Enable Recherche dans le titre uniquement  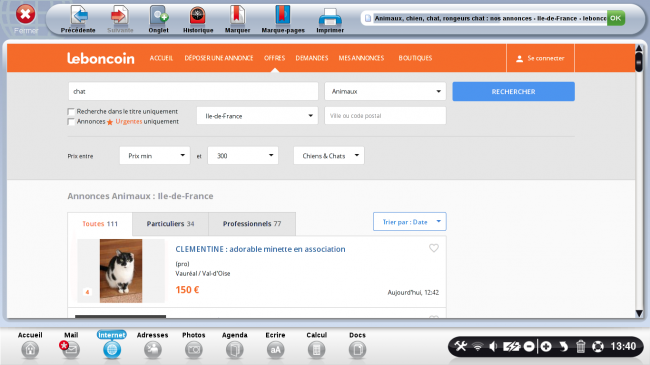(71, 112)
